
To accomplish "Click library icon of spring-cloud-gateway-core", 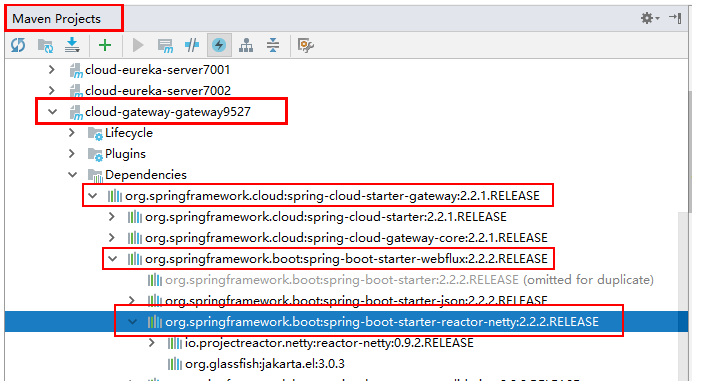I will [135, 238].
